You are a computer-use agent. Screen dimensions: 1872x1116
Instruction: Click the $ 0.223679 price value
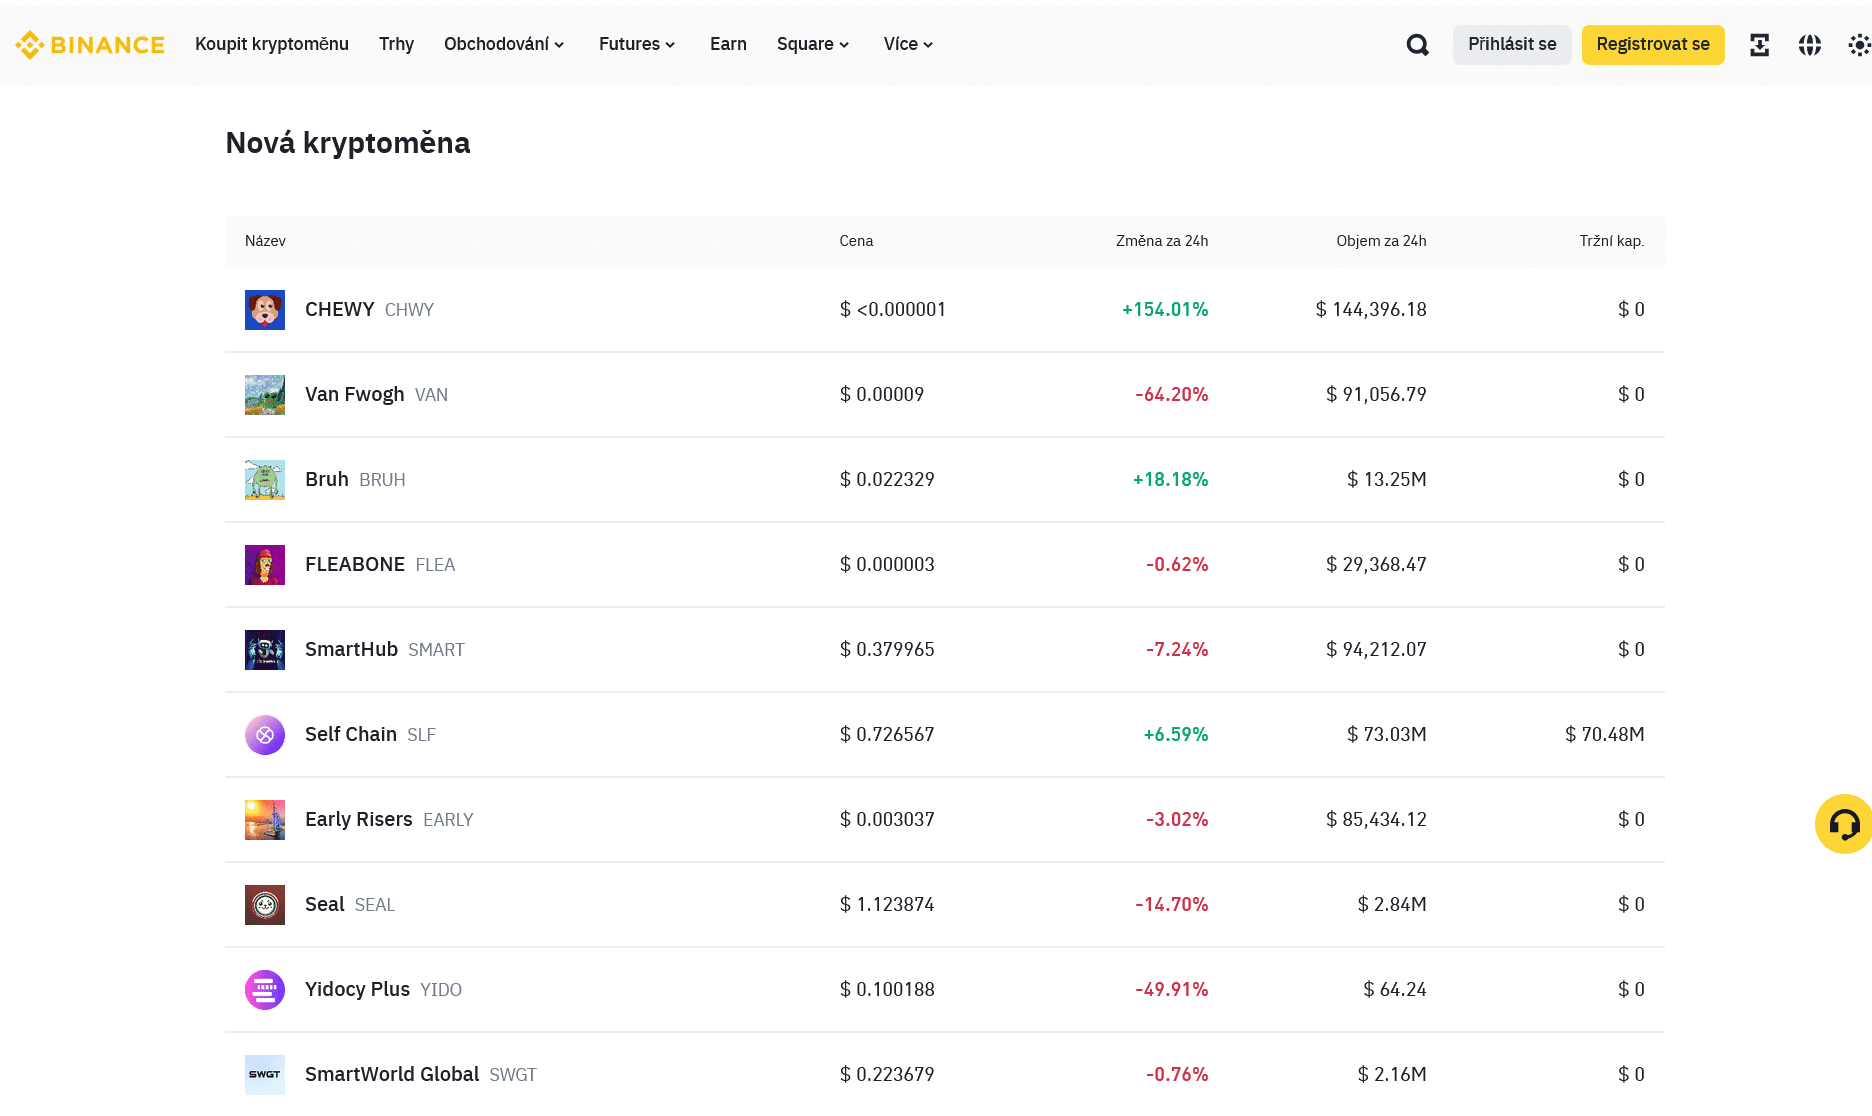(x=887, y=1075)
